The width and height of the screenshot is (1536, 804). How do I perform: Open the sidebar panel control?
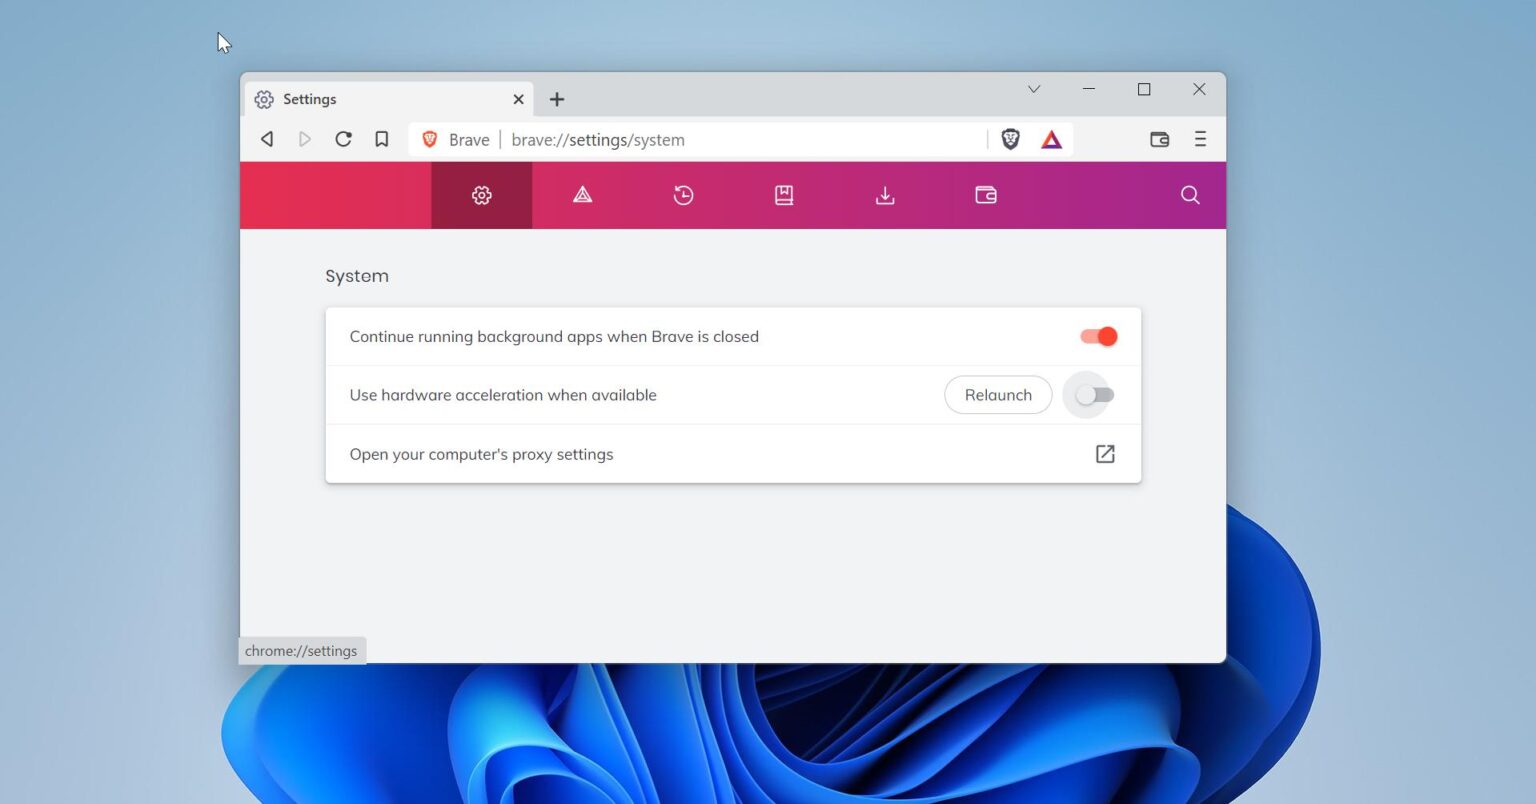tap(1159, 139)
